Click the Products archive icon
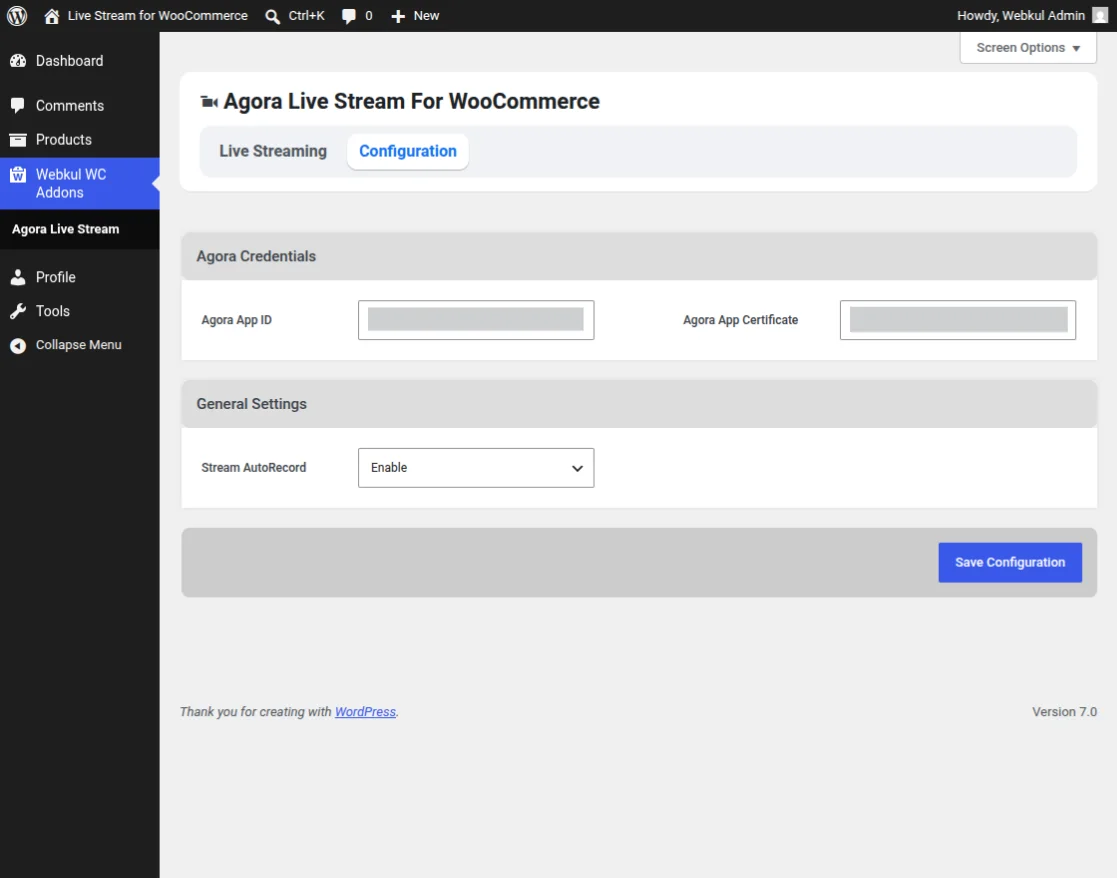This screenshot has height=880, width=1120. coord(18,140)
